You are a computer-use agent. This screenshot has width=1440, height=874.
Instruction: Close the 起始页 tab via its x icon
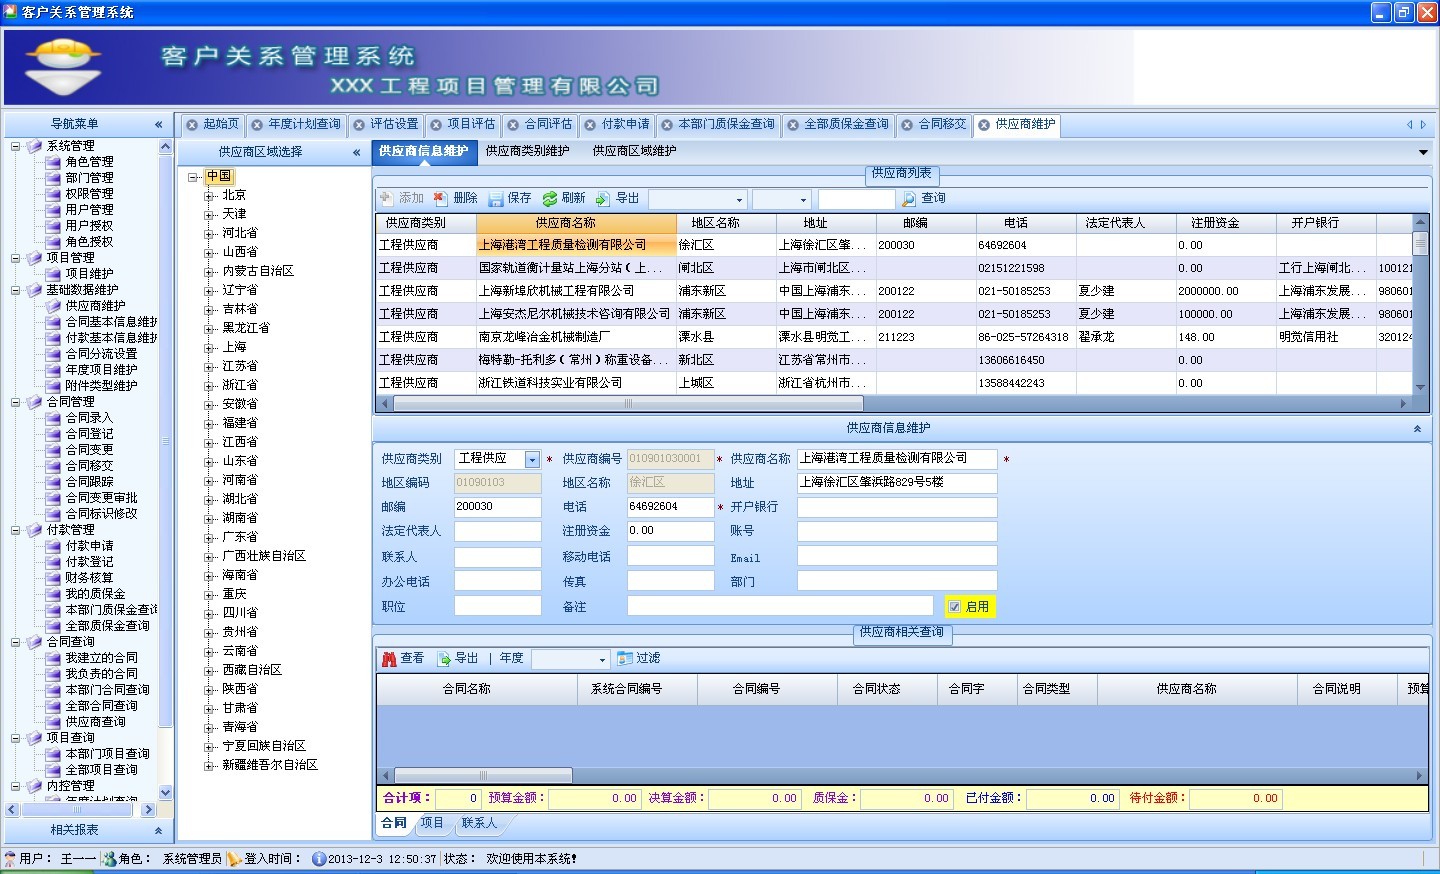pos(192,125)
